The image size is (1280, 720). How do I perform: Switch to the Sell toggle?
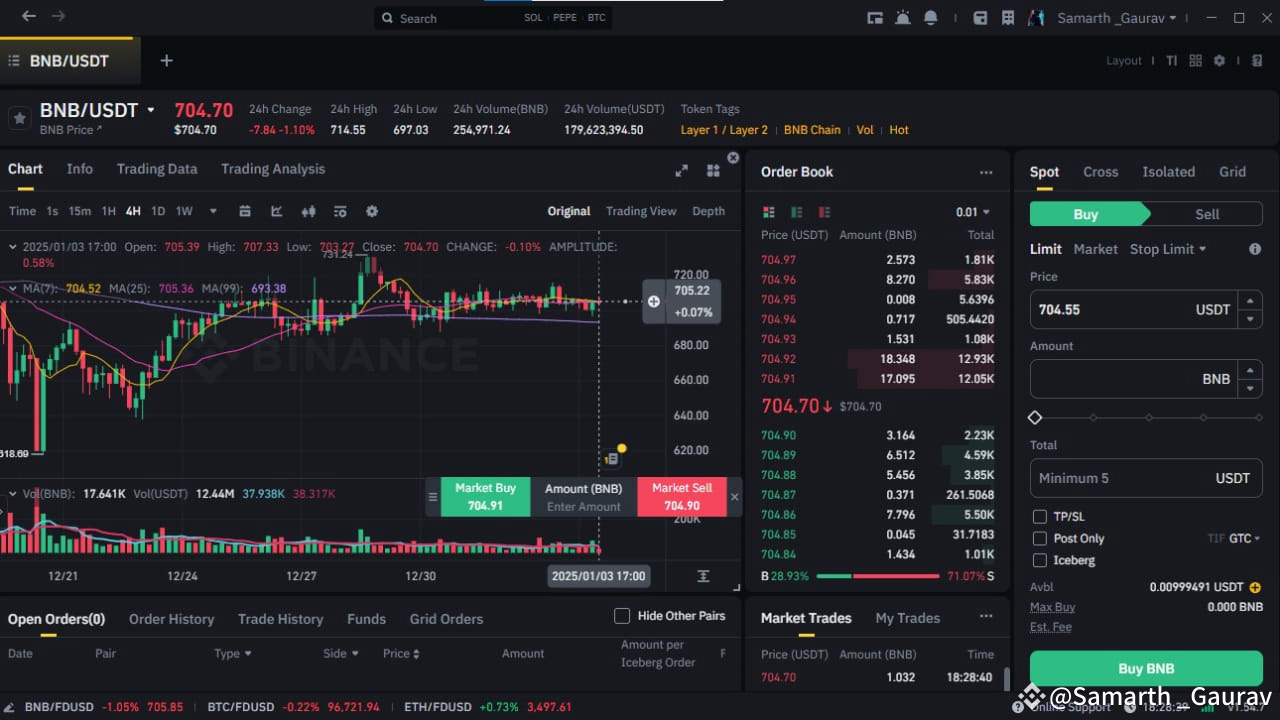pyautogui.click(x=1207, y=214)
